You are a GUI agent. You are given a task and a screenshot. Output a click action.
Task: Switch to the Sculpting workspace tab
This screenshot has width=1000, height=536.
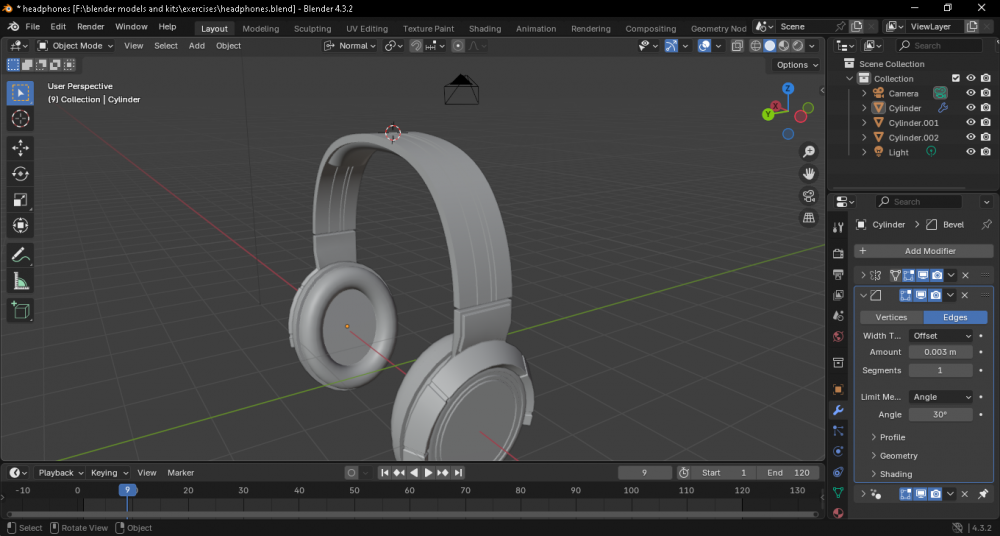click(x=312, y=28)
